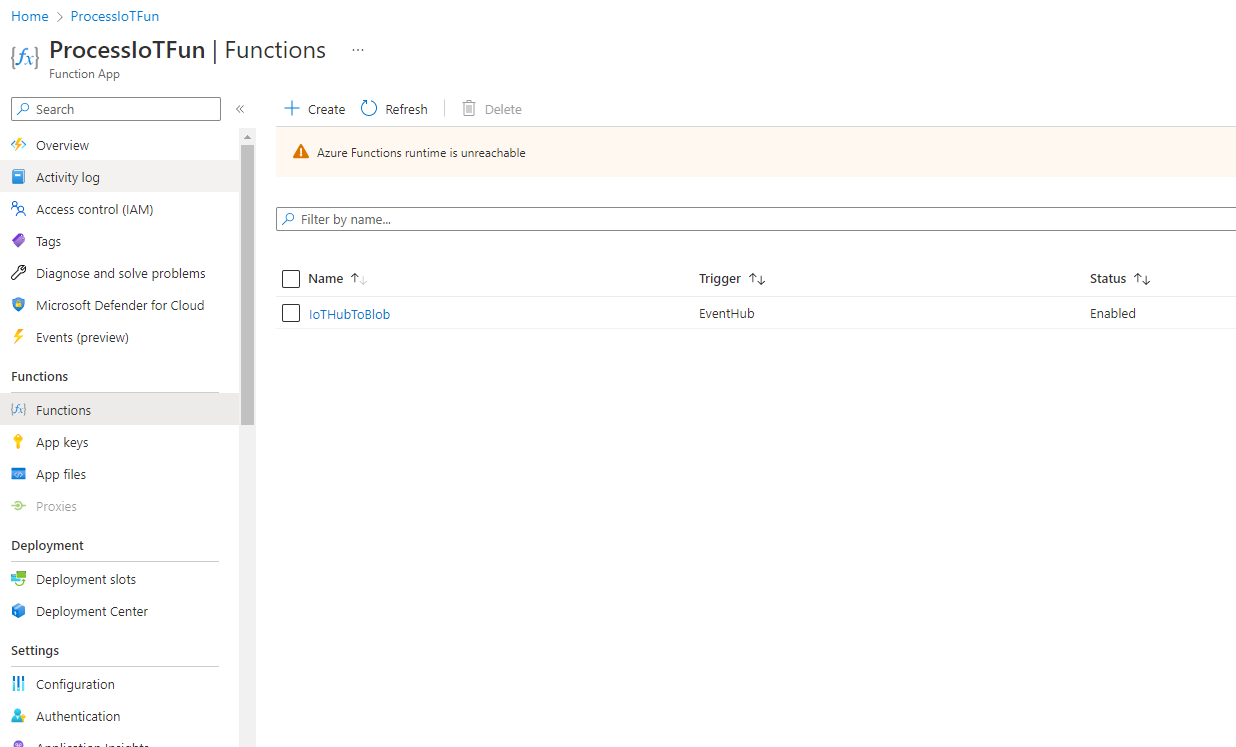Click the Enabled status cell
This screenshot has height=747, width=1236.
tap(1113, 313)
